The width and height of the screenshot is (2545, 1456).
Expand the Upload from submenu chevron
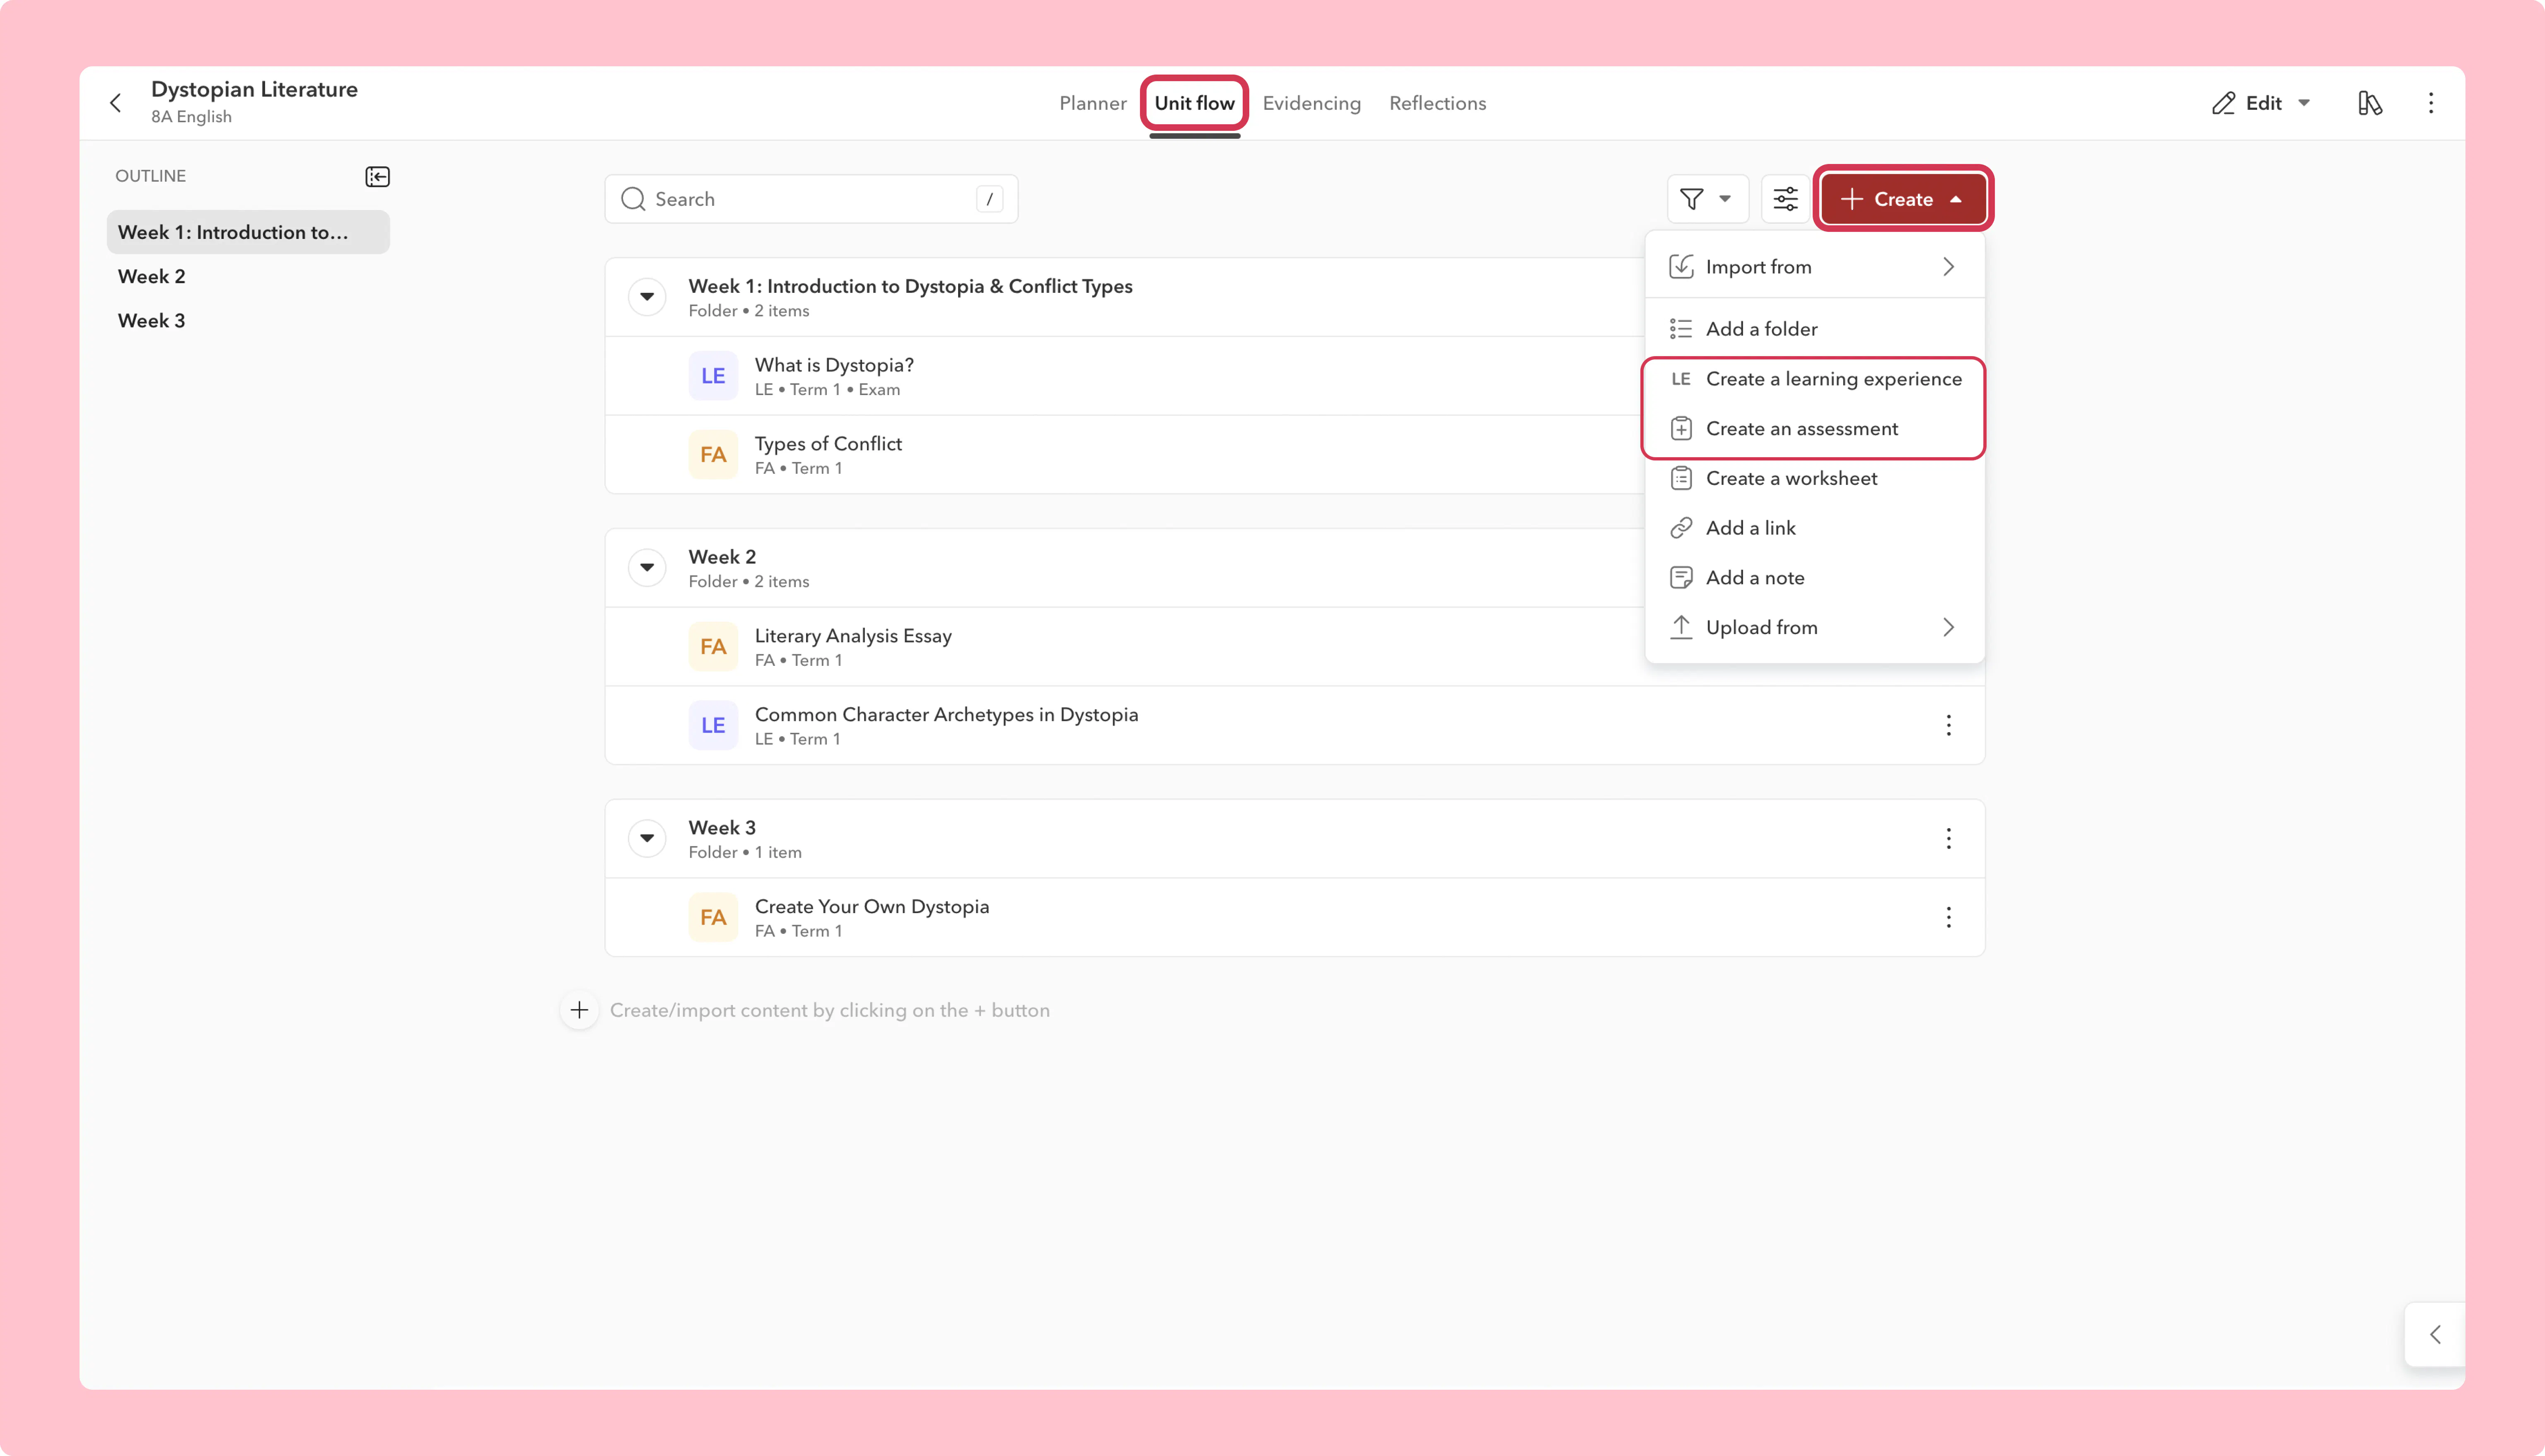tap(1948, 628)
